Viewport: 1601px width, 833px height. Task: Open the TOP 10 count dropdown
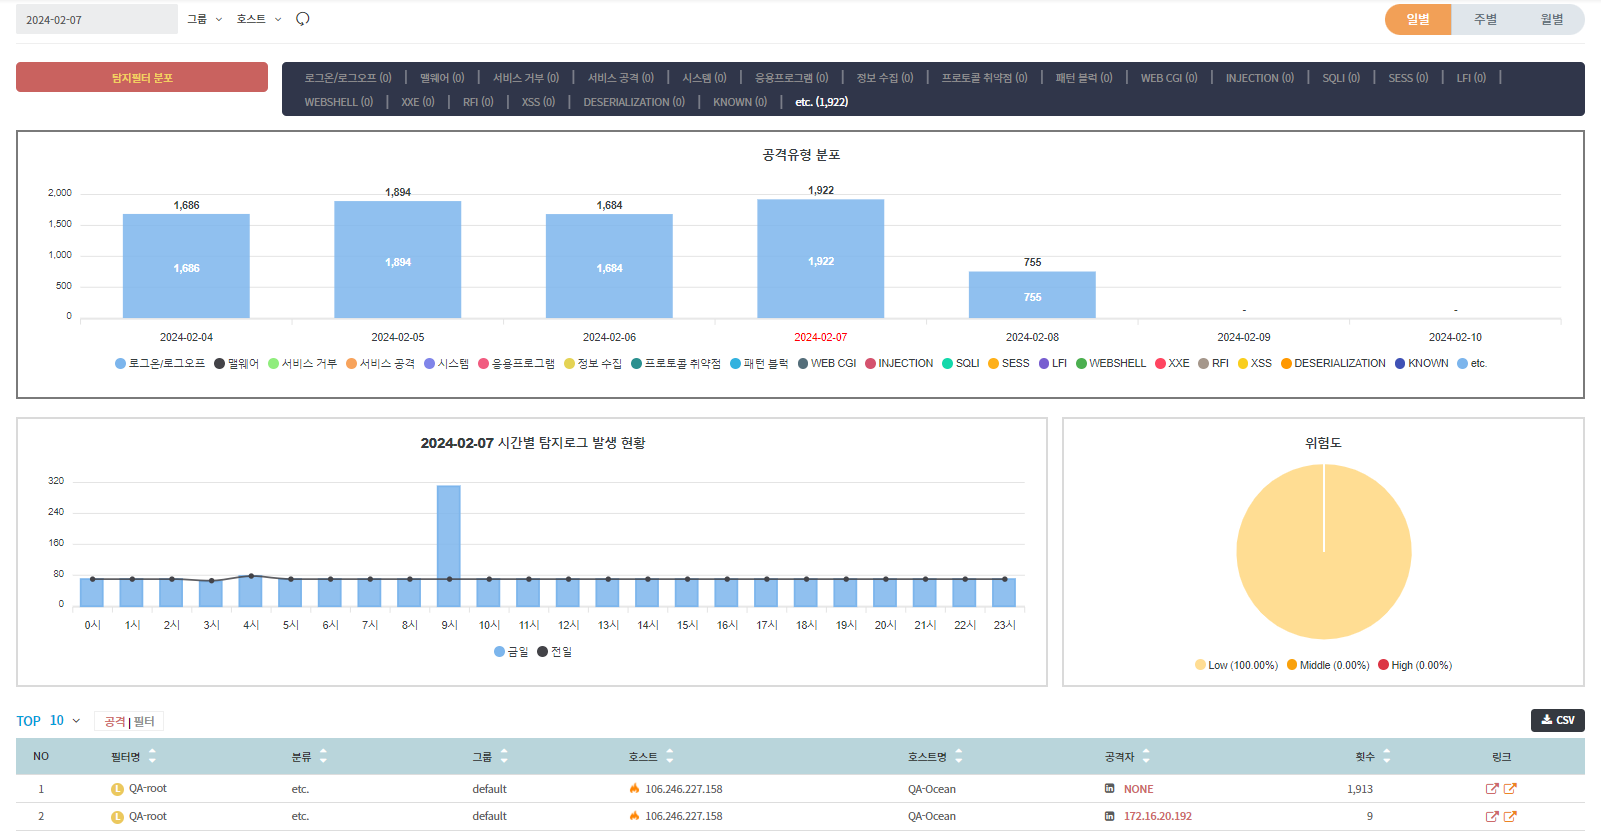click(64, 721)
